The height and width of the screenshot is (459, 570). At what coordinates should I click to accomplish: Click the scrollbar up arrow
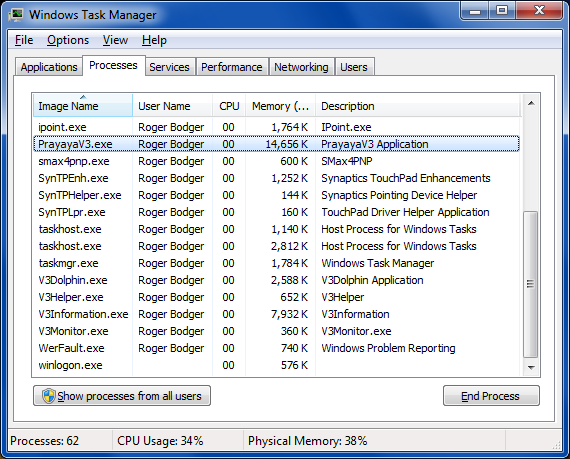point(531,103)
